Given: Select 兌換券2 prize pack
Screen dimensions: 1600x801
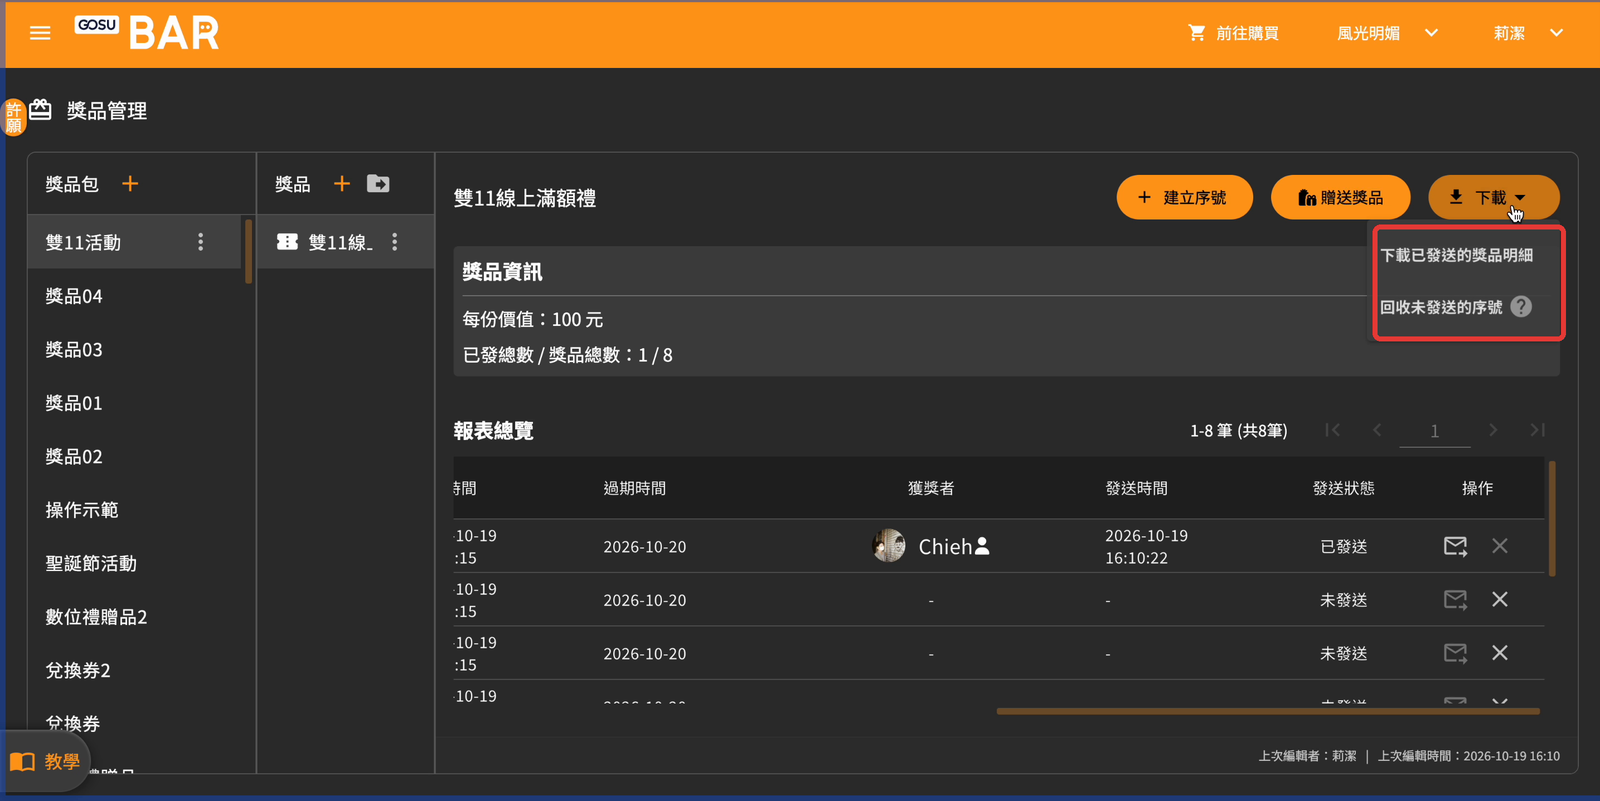Looking at the screenshot, I should [136, 670].
